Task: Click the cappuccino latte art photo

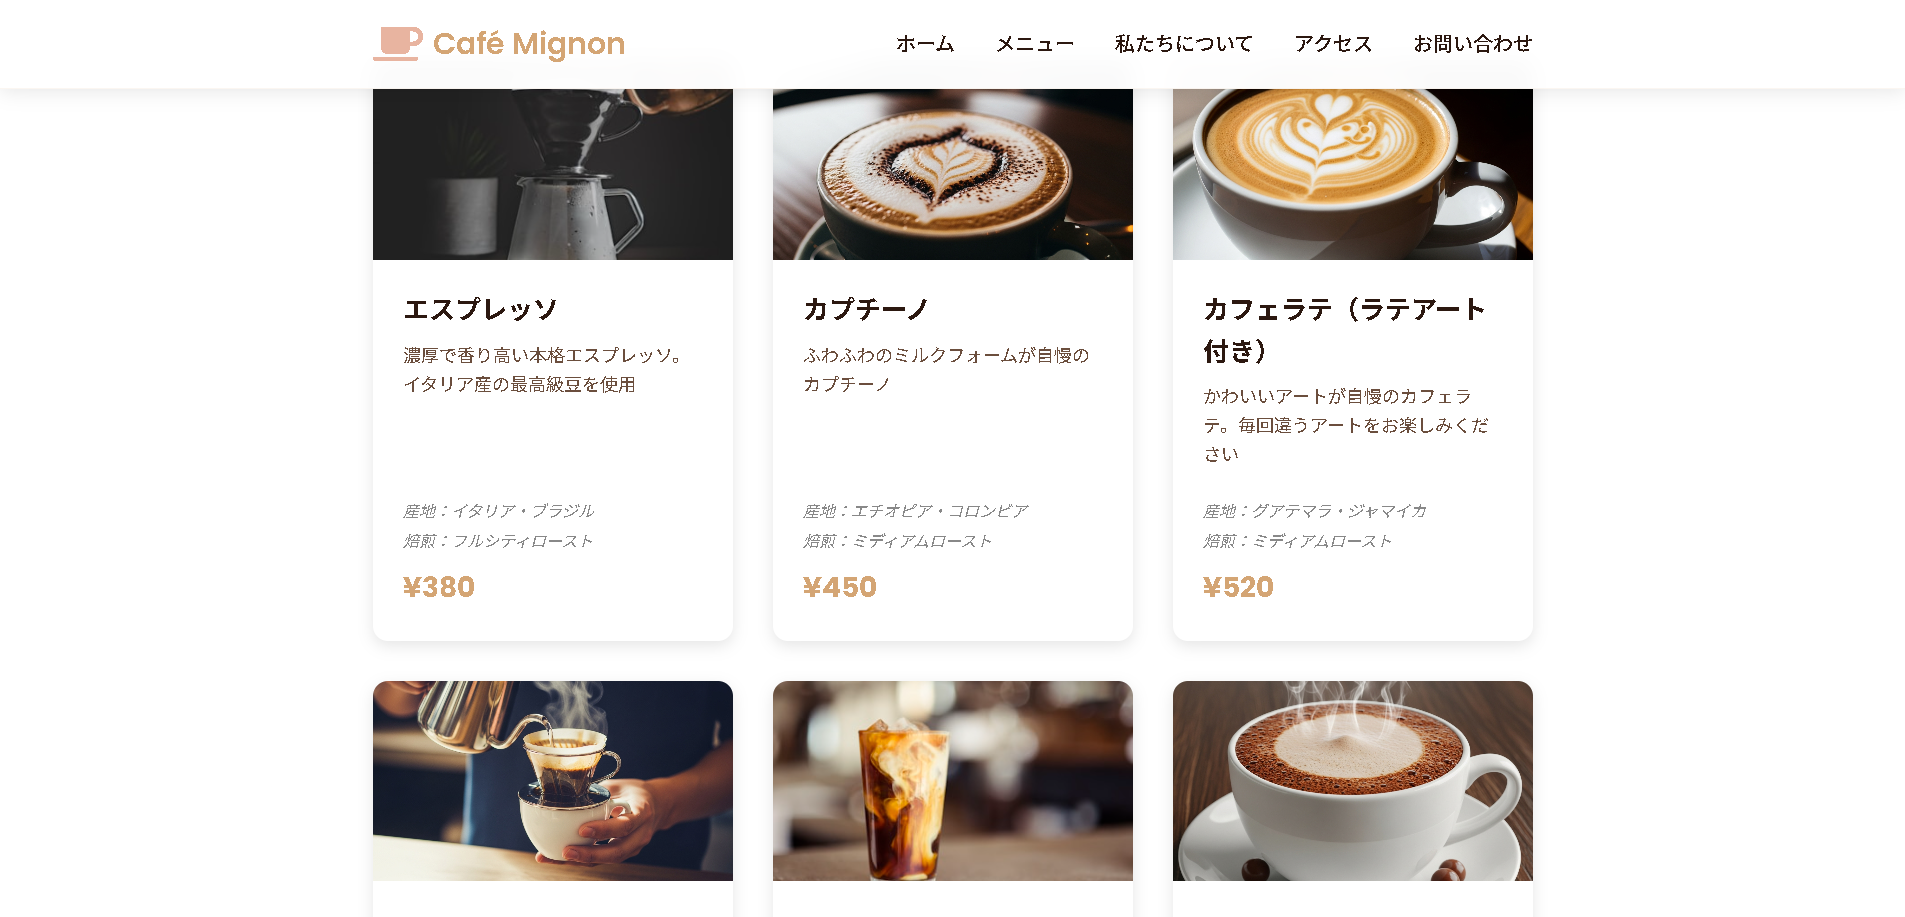Action: (953, 174)
